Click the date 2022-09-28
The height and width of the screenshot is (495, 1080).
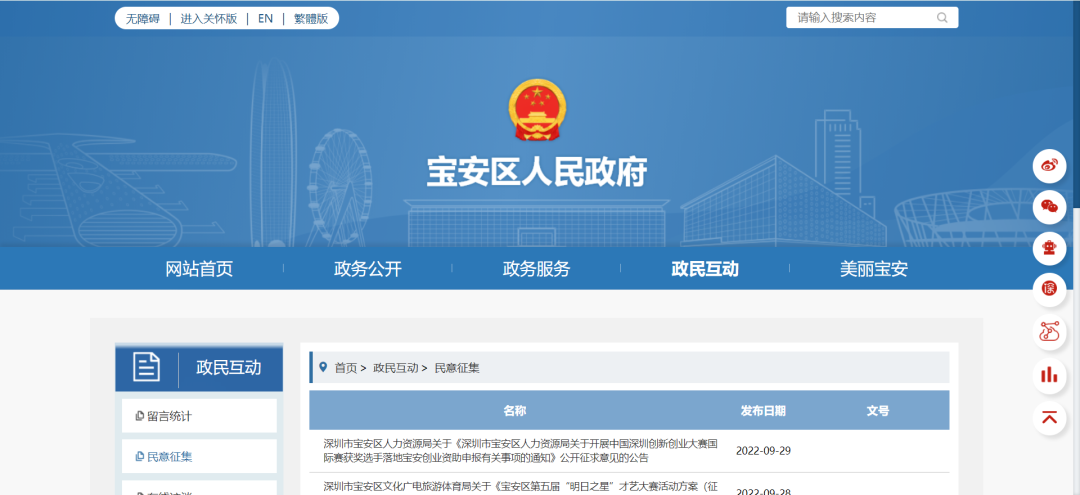coord(763,491)
